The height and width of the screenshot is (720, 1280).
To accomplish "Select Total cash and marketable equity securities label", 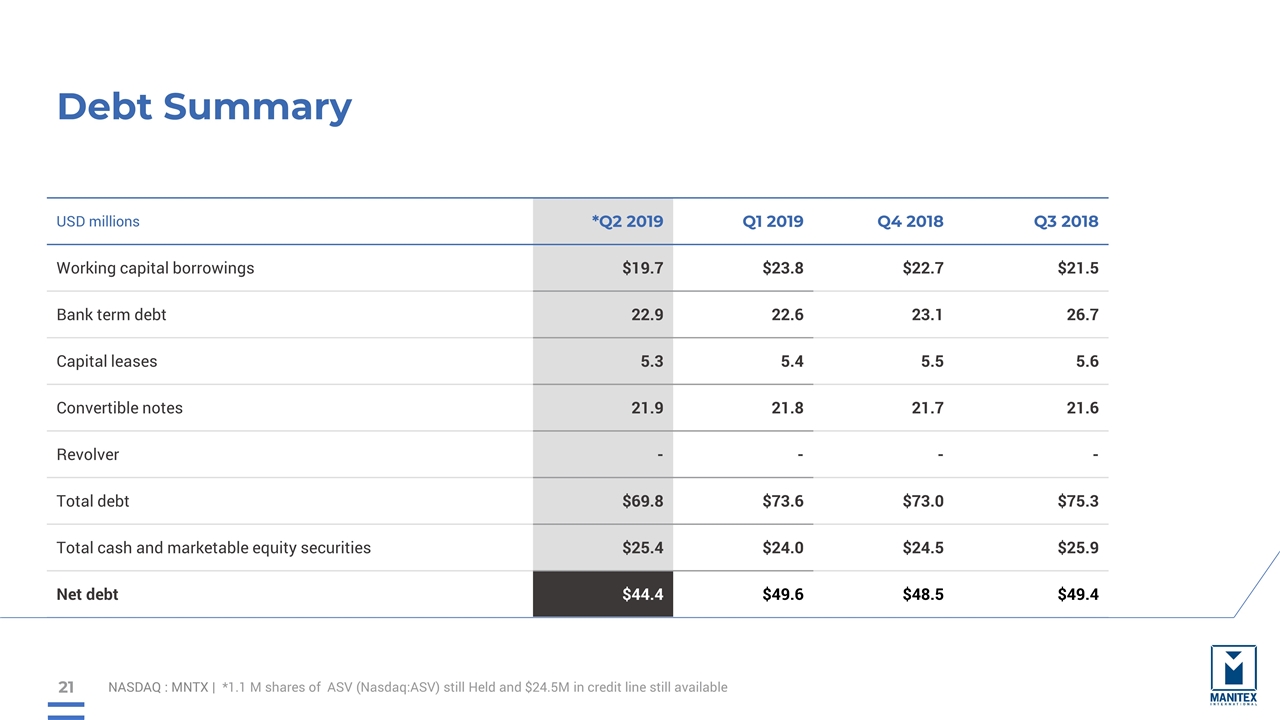I will (x=213, y=547).
